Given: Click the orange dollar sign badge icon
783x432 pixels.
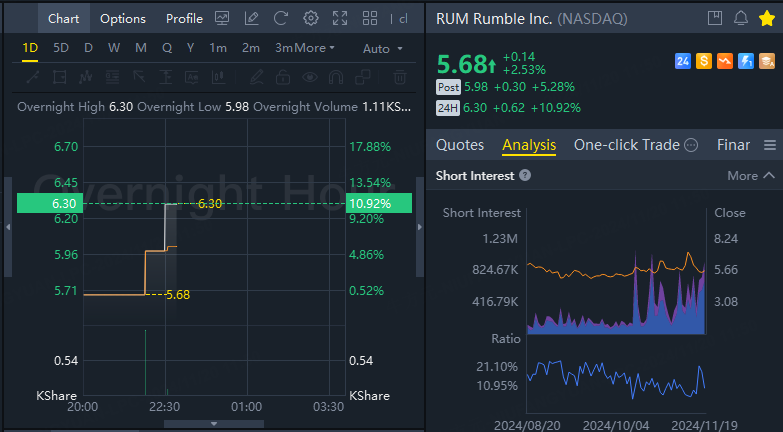Looking at the screenshot, I should pyautogui.click(x=704, y=62).
